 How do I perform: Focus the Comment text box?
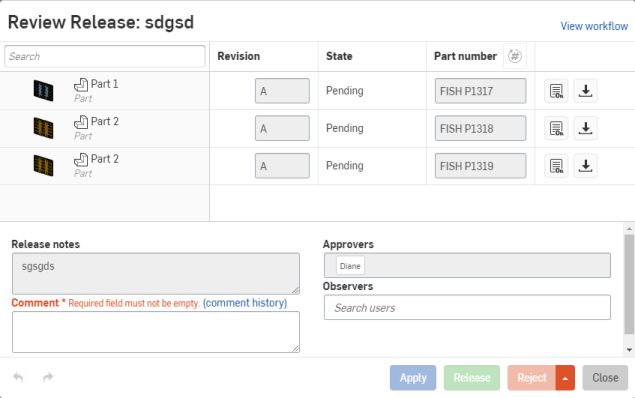click(156, 332)
